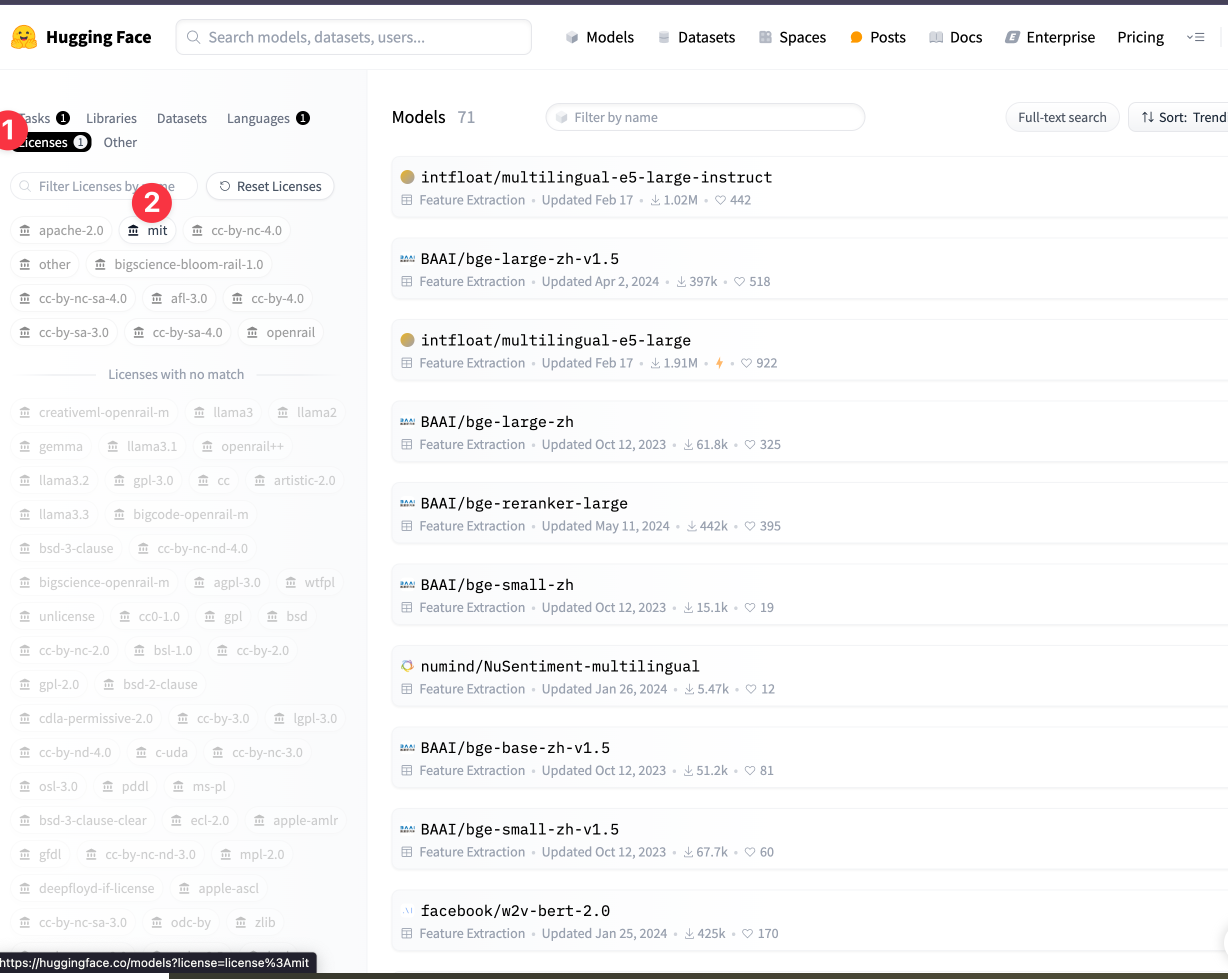Toggle the cc-by-nc-4.0 license filter
Screen dimensions: 1228x979
click(x=237, y=230)
